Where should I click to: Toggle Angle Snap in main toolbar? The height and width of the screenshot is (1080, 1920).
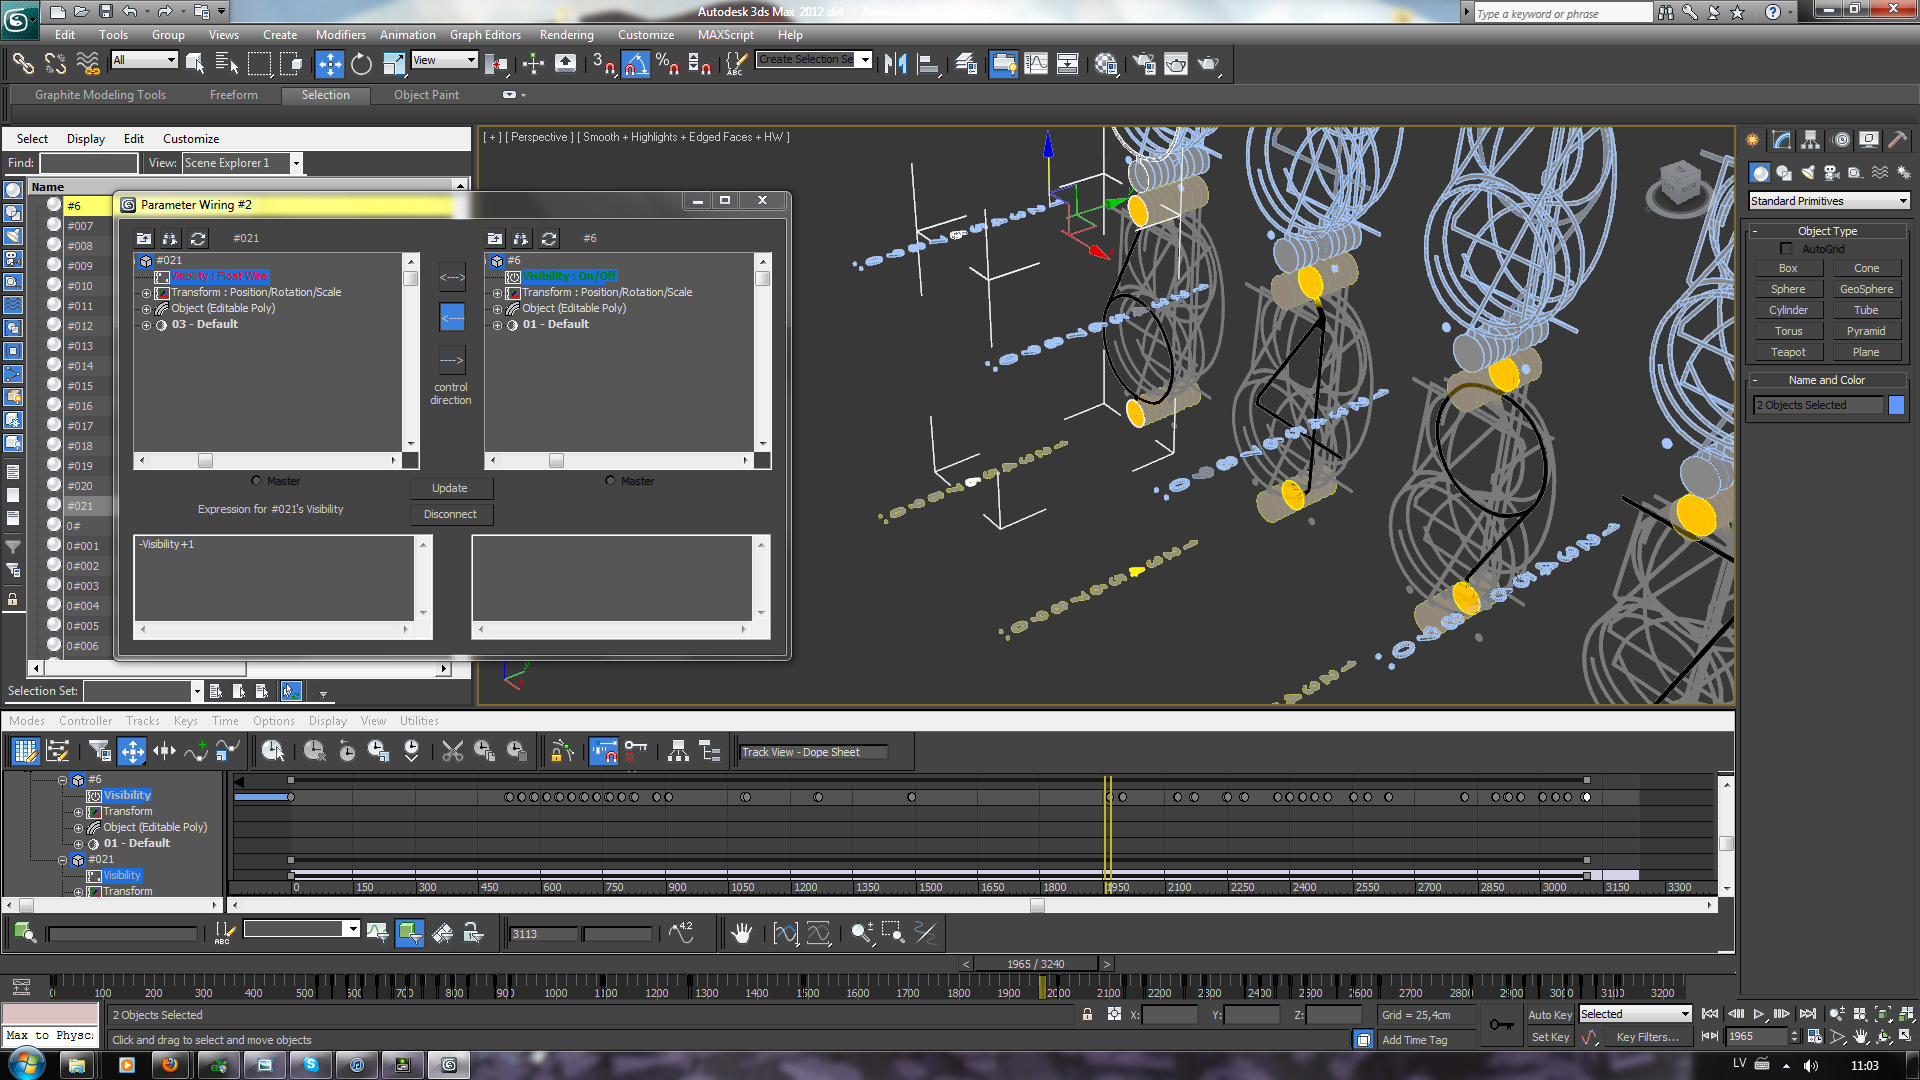[x=636, y=65]
